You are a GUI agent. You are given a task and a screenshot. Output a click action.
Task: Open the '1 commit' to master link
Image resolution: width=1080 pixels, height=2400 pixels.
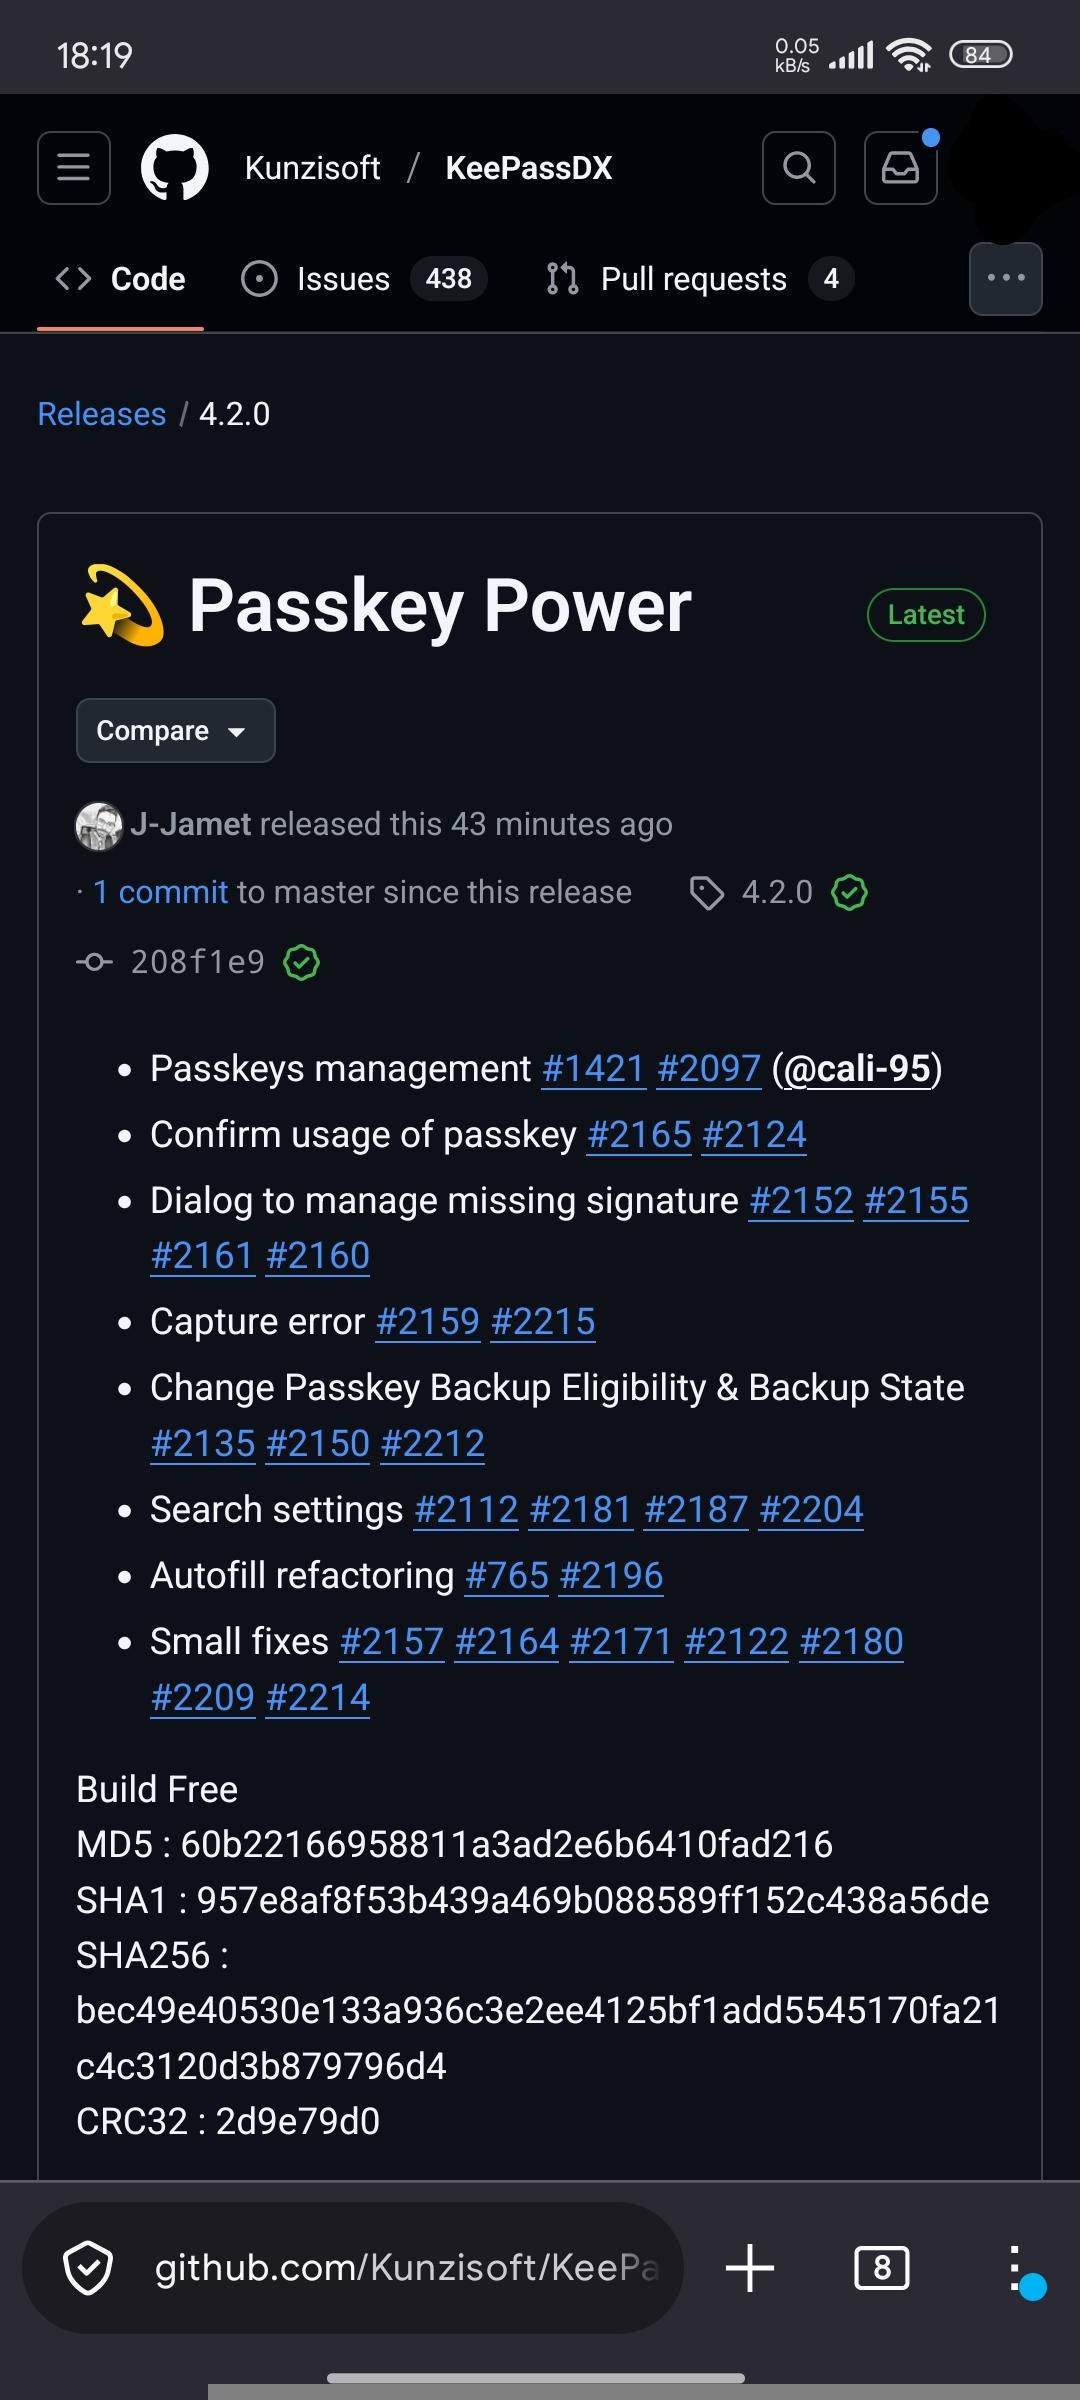pyautogui.click(x=161, y=892)
